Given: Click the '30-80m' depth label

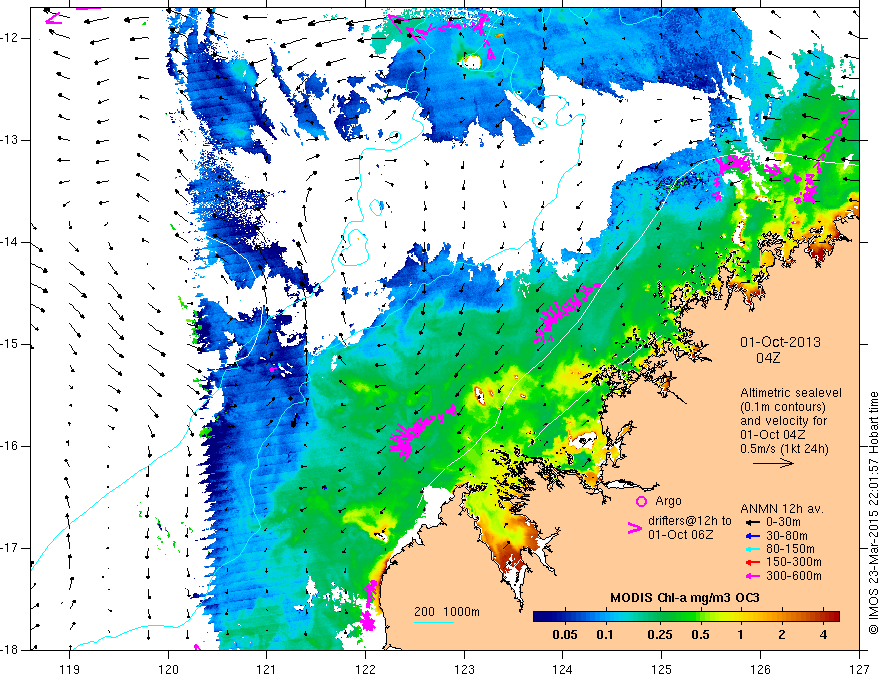Looking at the screenshot, I should tap(787, 536).
